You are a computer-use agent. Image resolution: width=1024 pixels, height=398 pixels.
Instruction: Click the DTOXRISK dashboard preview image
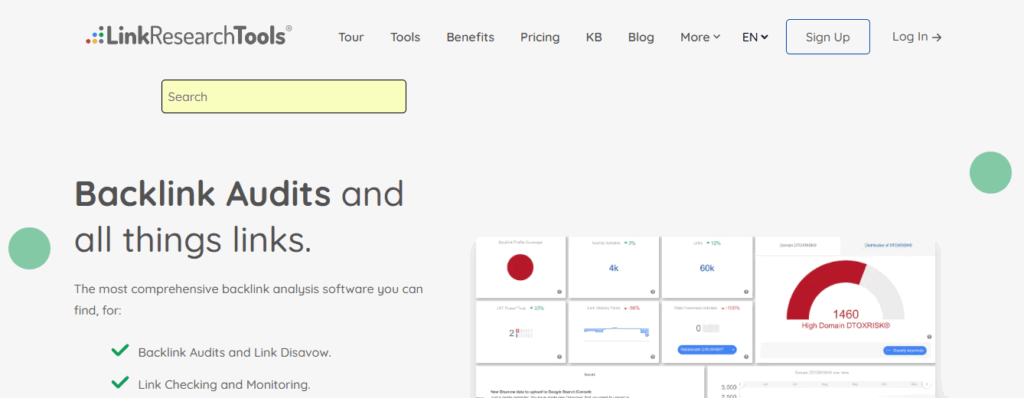click(705, 318)
